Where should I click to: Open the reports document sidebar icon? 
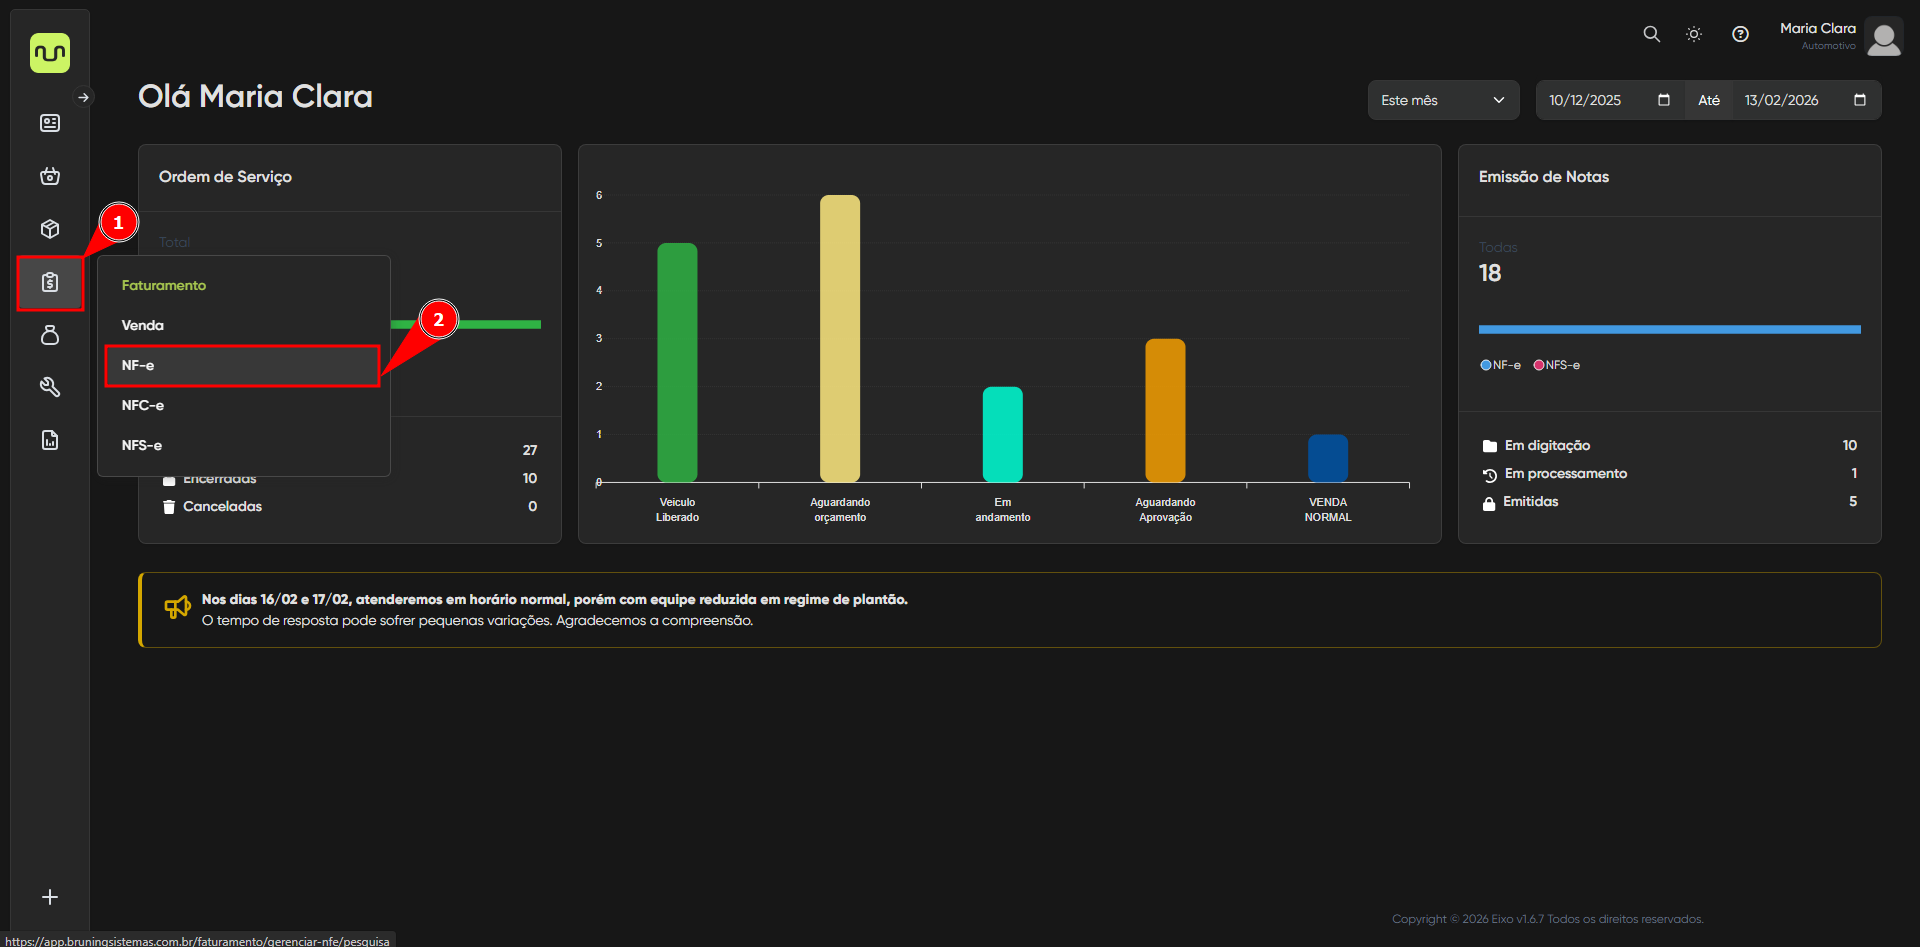(50, 440)
